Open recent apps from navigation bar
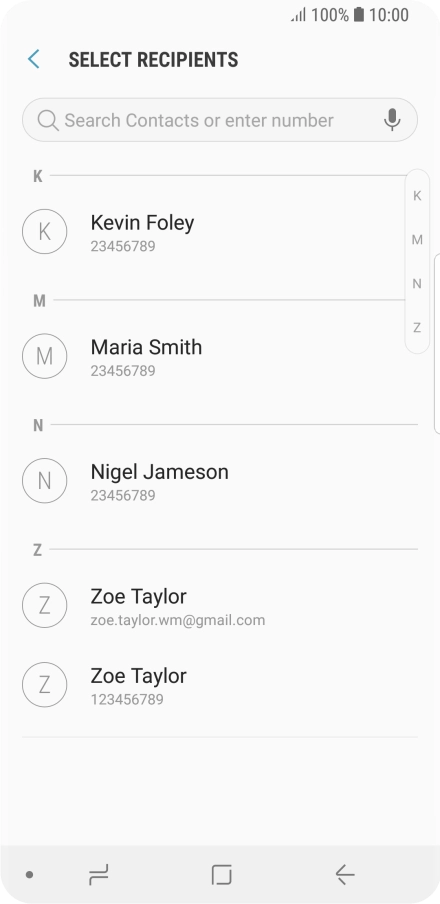Screen dimensions: 440x904 click(99, 875)
